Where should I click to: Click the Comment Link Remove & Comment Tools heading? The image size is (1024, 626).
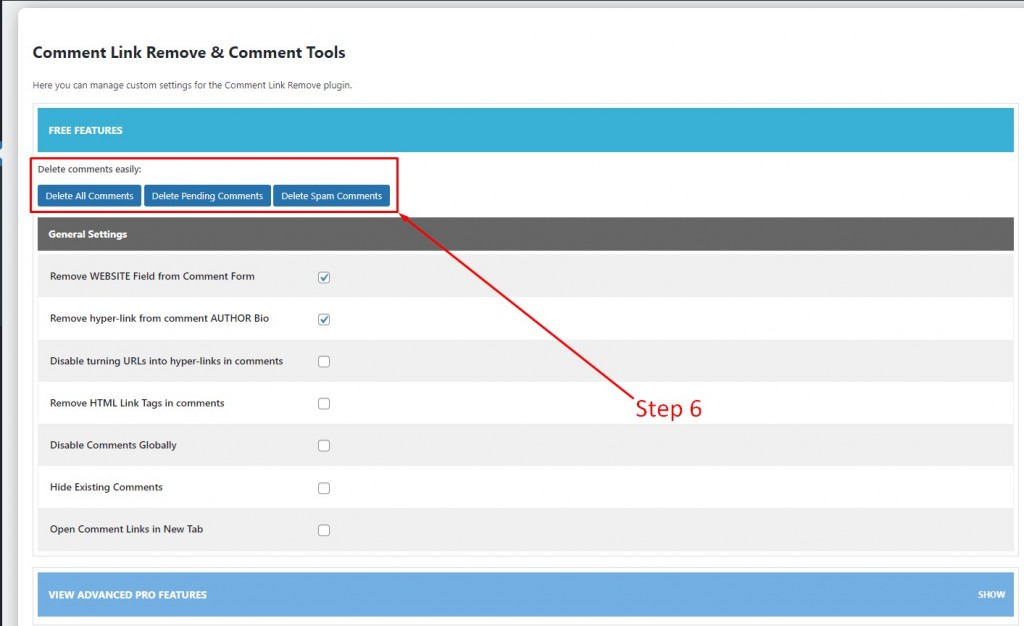(x=189, y=52)
